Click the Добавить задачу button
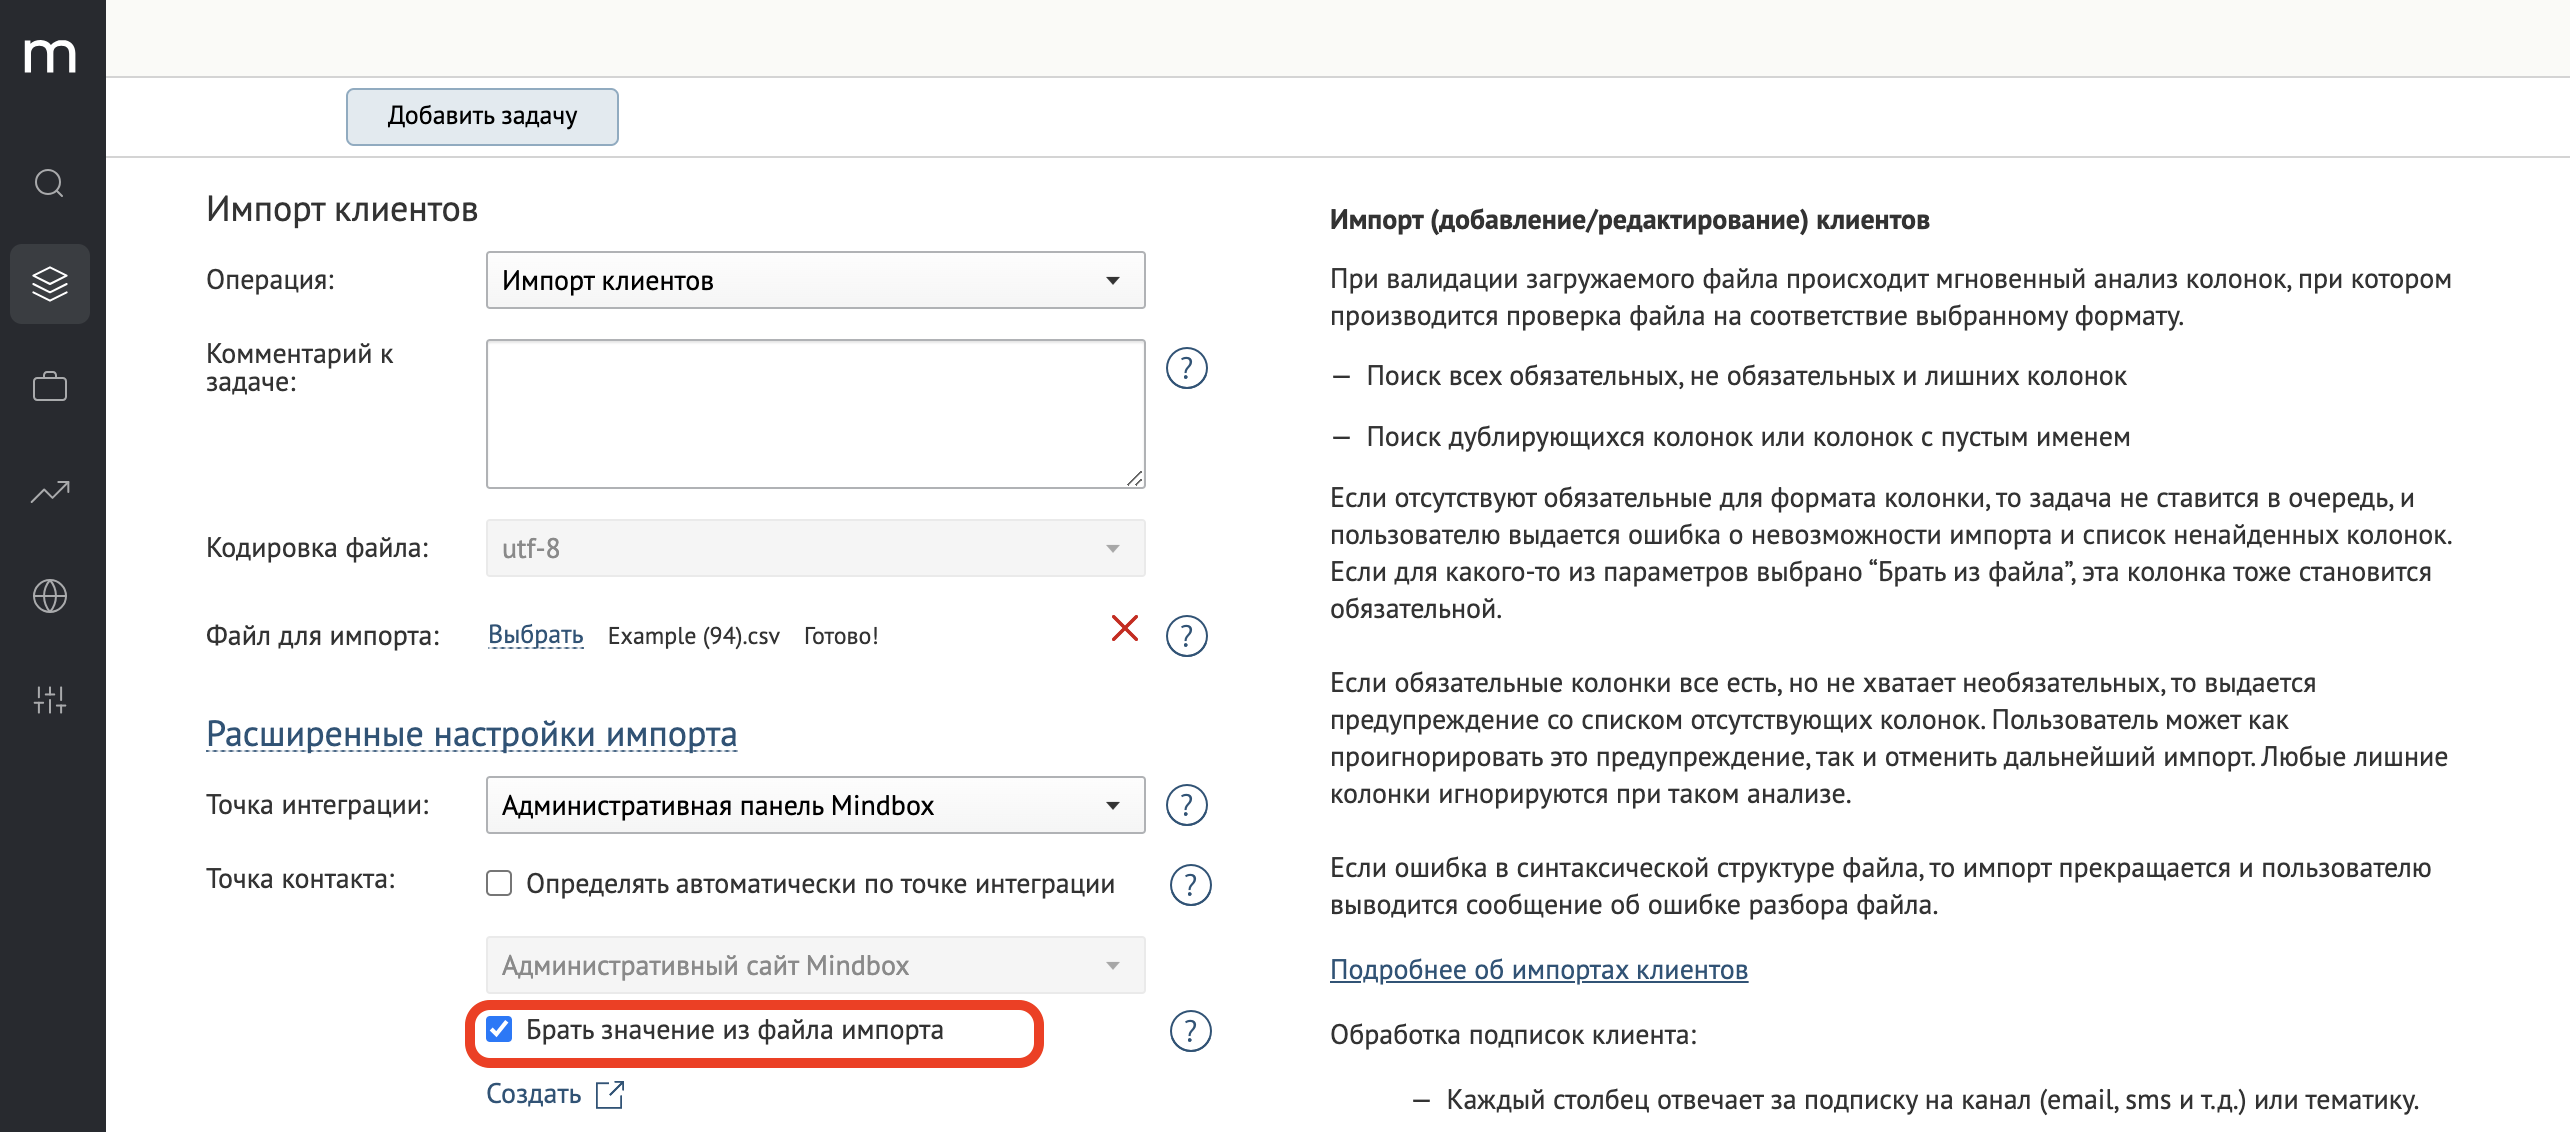The width and height of the screenshot is (2570, 1132). coord(482,117)
